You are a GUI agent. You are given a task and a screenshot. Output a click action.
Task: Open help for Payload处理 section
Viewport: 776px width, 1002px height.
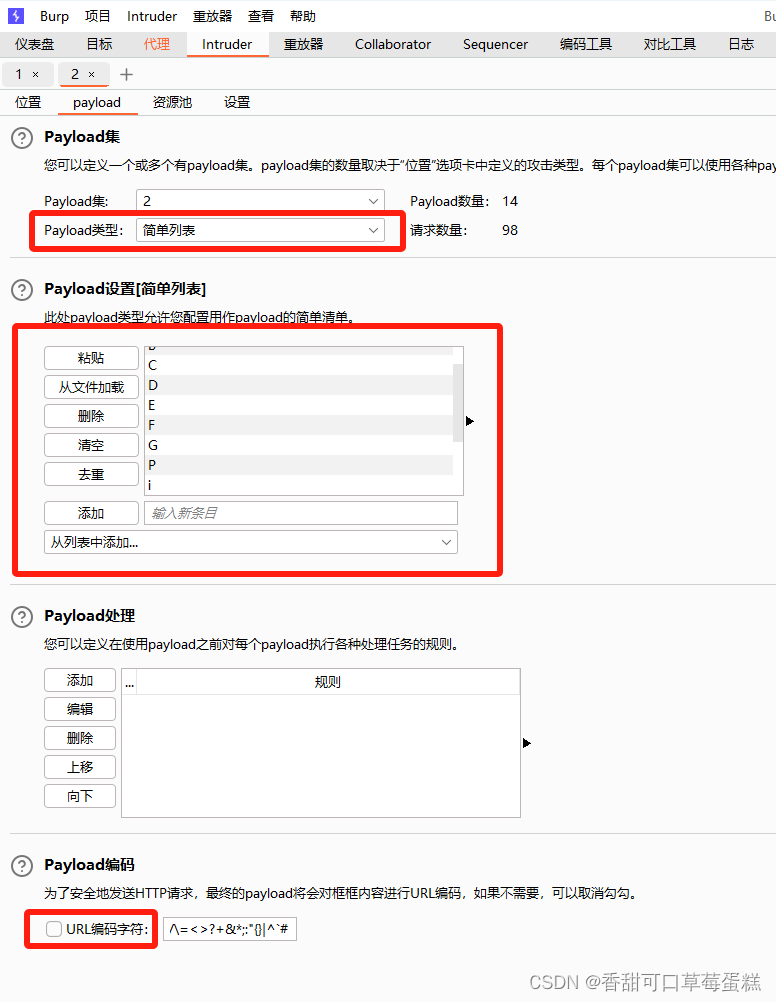pyautogui.click(x=22, y=617)
